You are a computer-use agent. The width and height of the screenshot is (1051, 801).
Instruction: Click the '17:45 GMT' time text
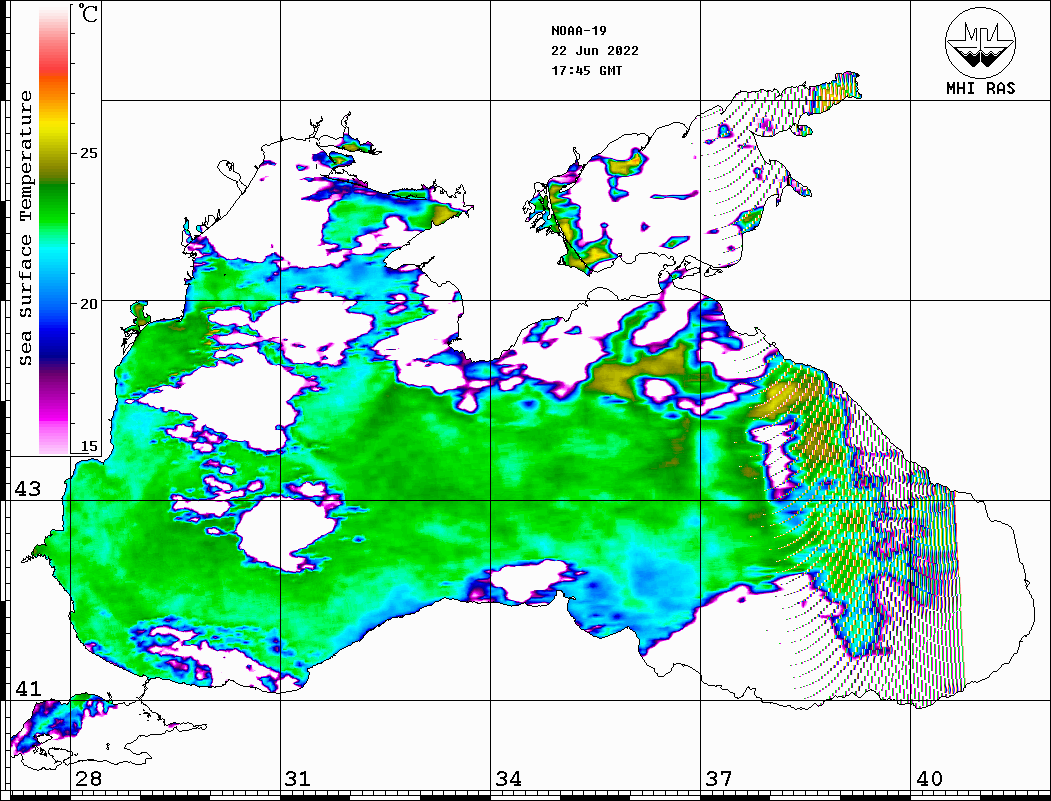coord(586,70)
